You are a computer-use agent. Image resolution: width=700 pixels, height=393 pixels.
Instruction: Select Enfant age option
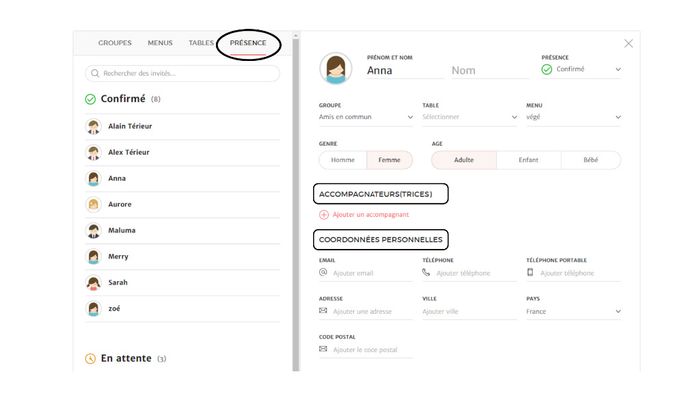point(529,160)
